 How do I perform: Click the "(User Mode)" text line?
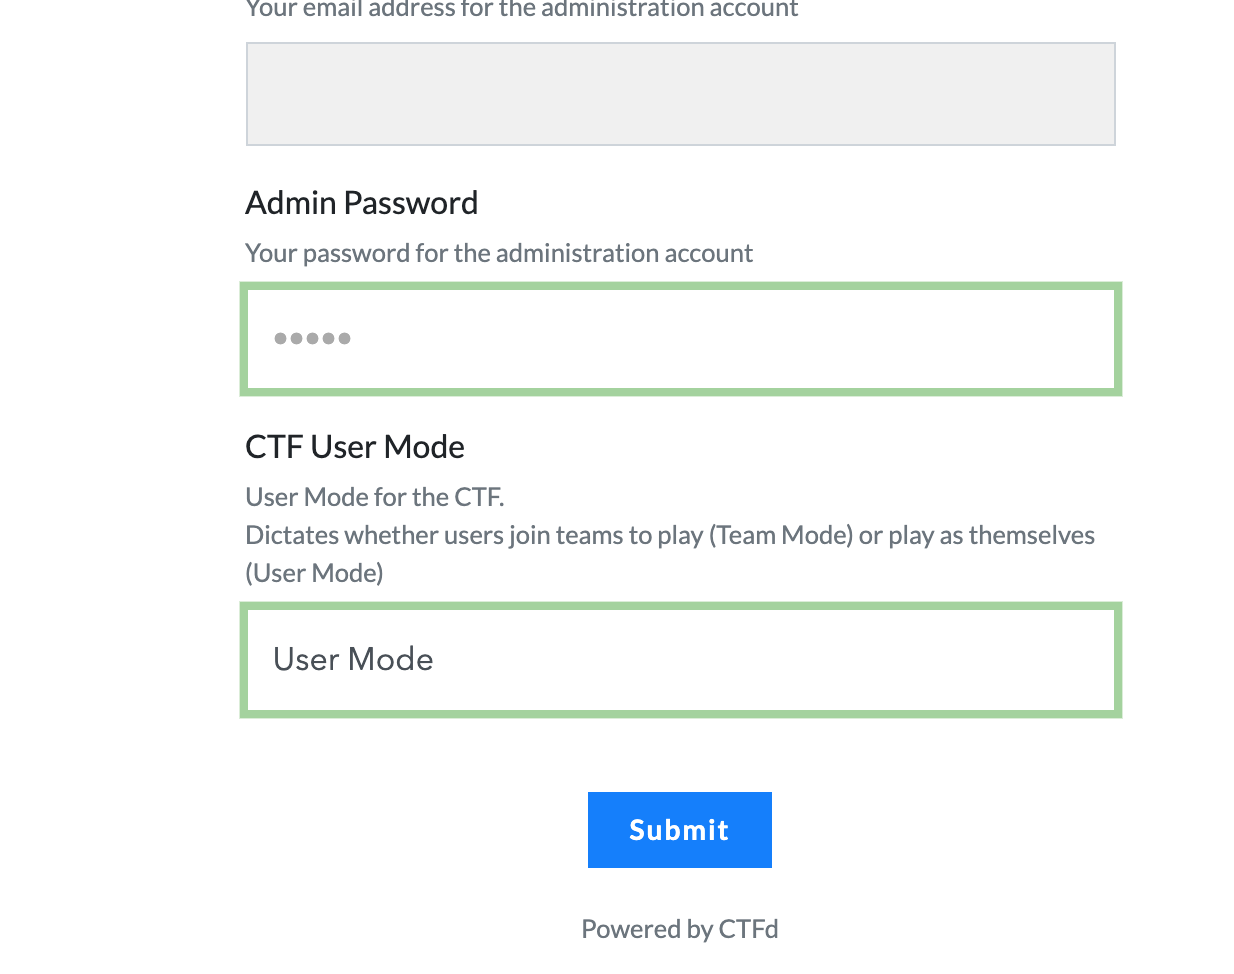point(314,572)
